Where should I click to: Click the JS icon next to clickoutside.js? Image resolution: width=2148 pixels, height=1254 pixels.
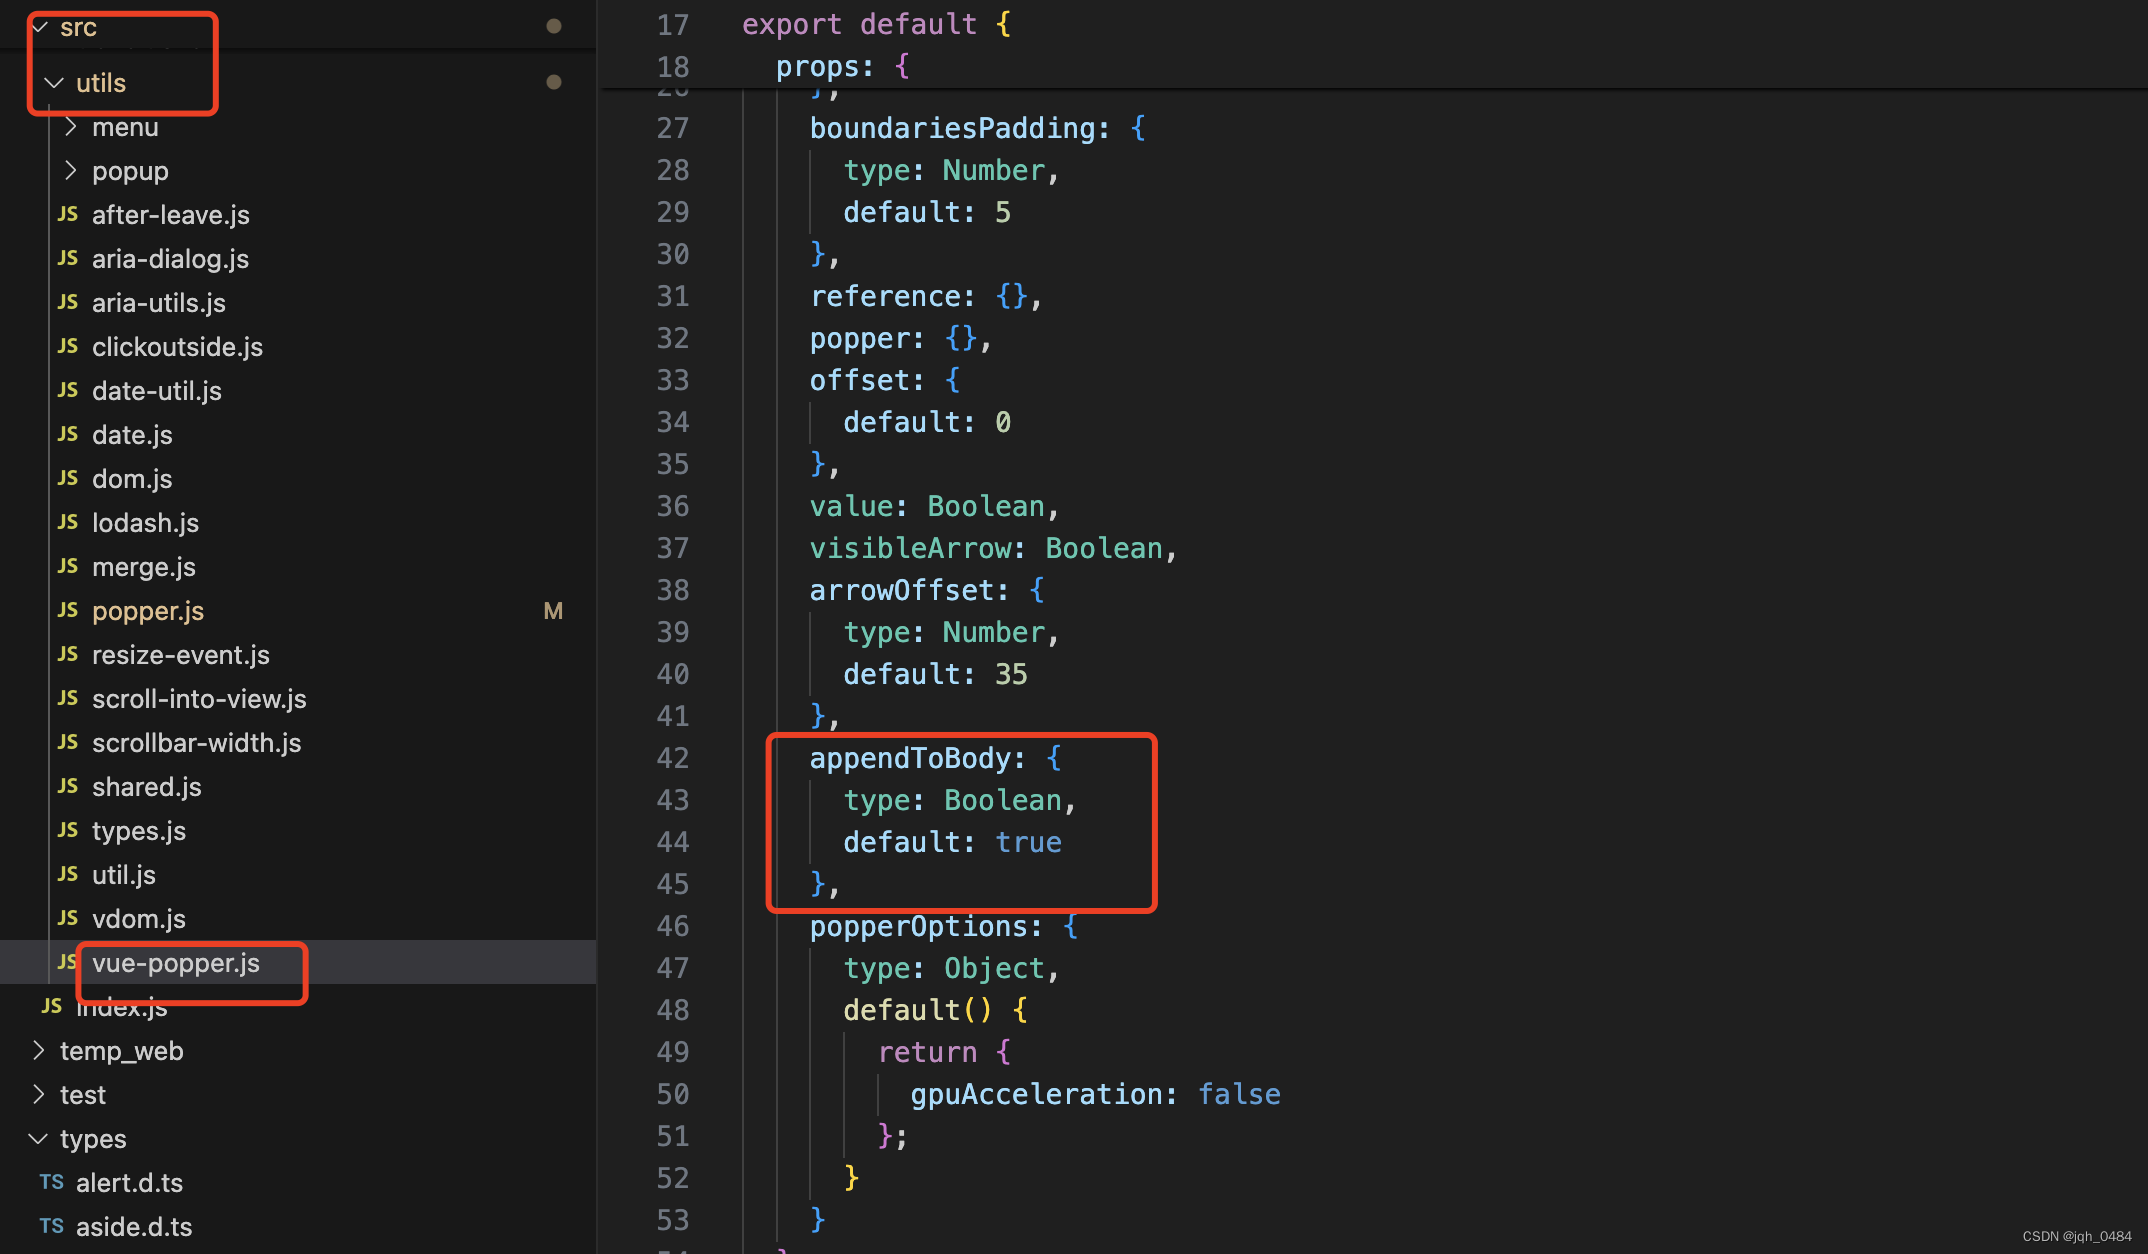(x=66, y=346)
